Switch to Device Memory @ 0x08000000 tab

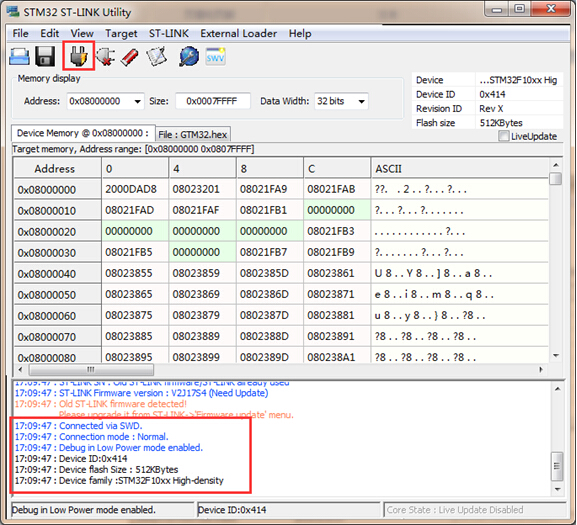[x=83, y=133]
